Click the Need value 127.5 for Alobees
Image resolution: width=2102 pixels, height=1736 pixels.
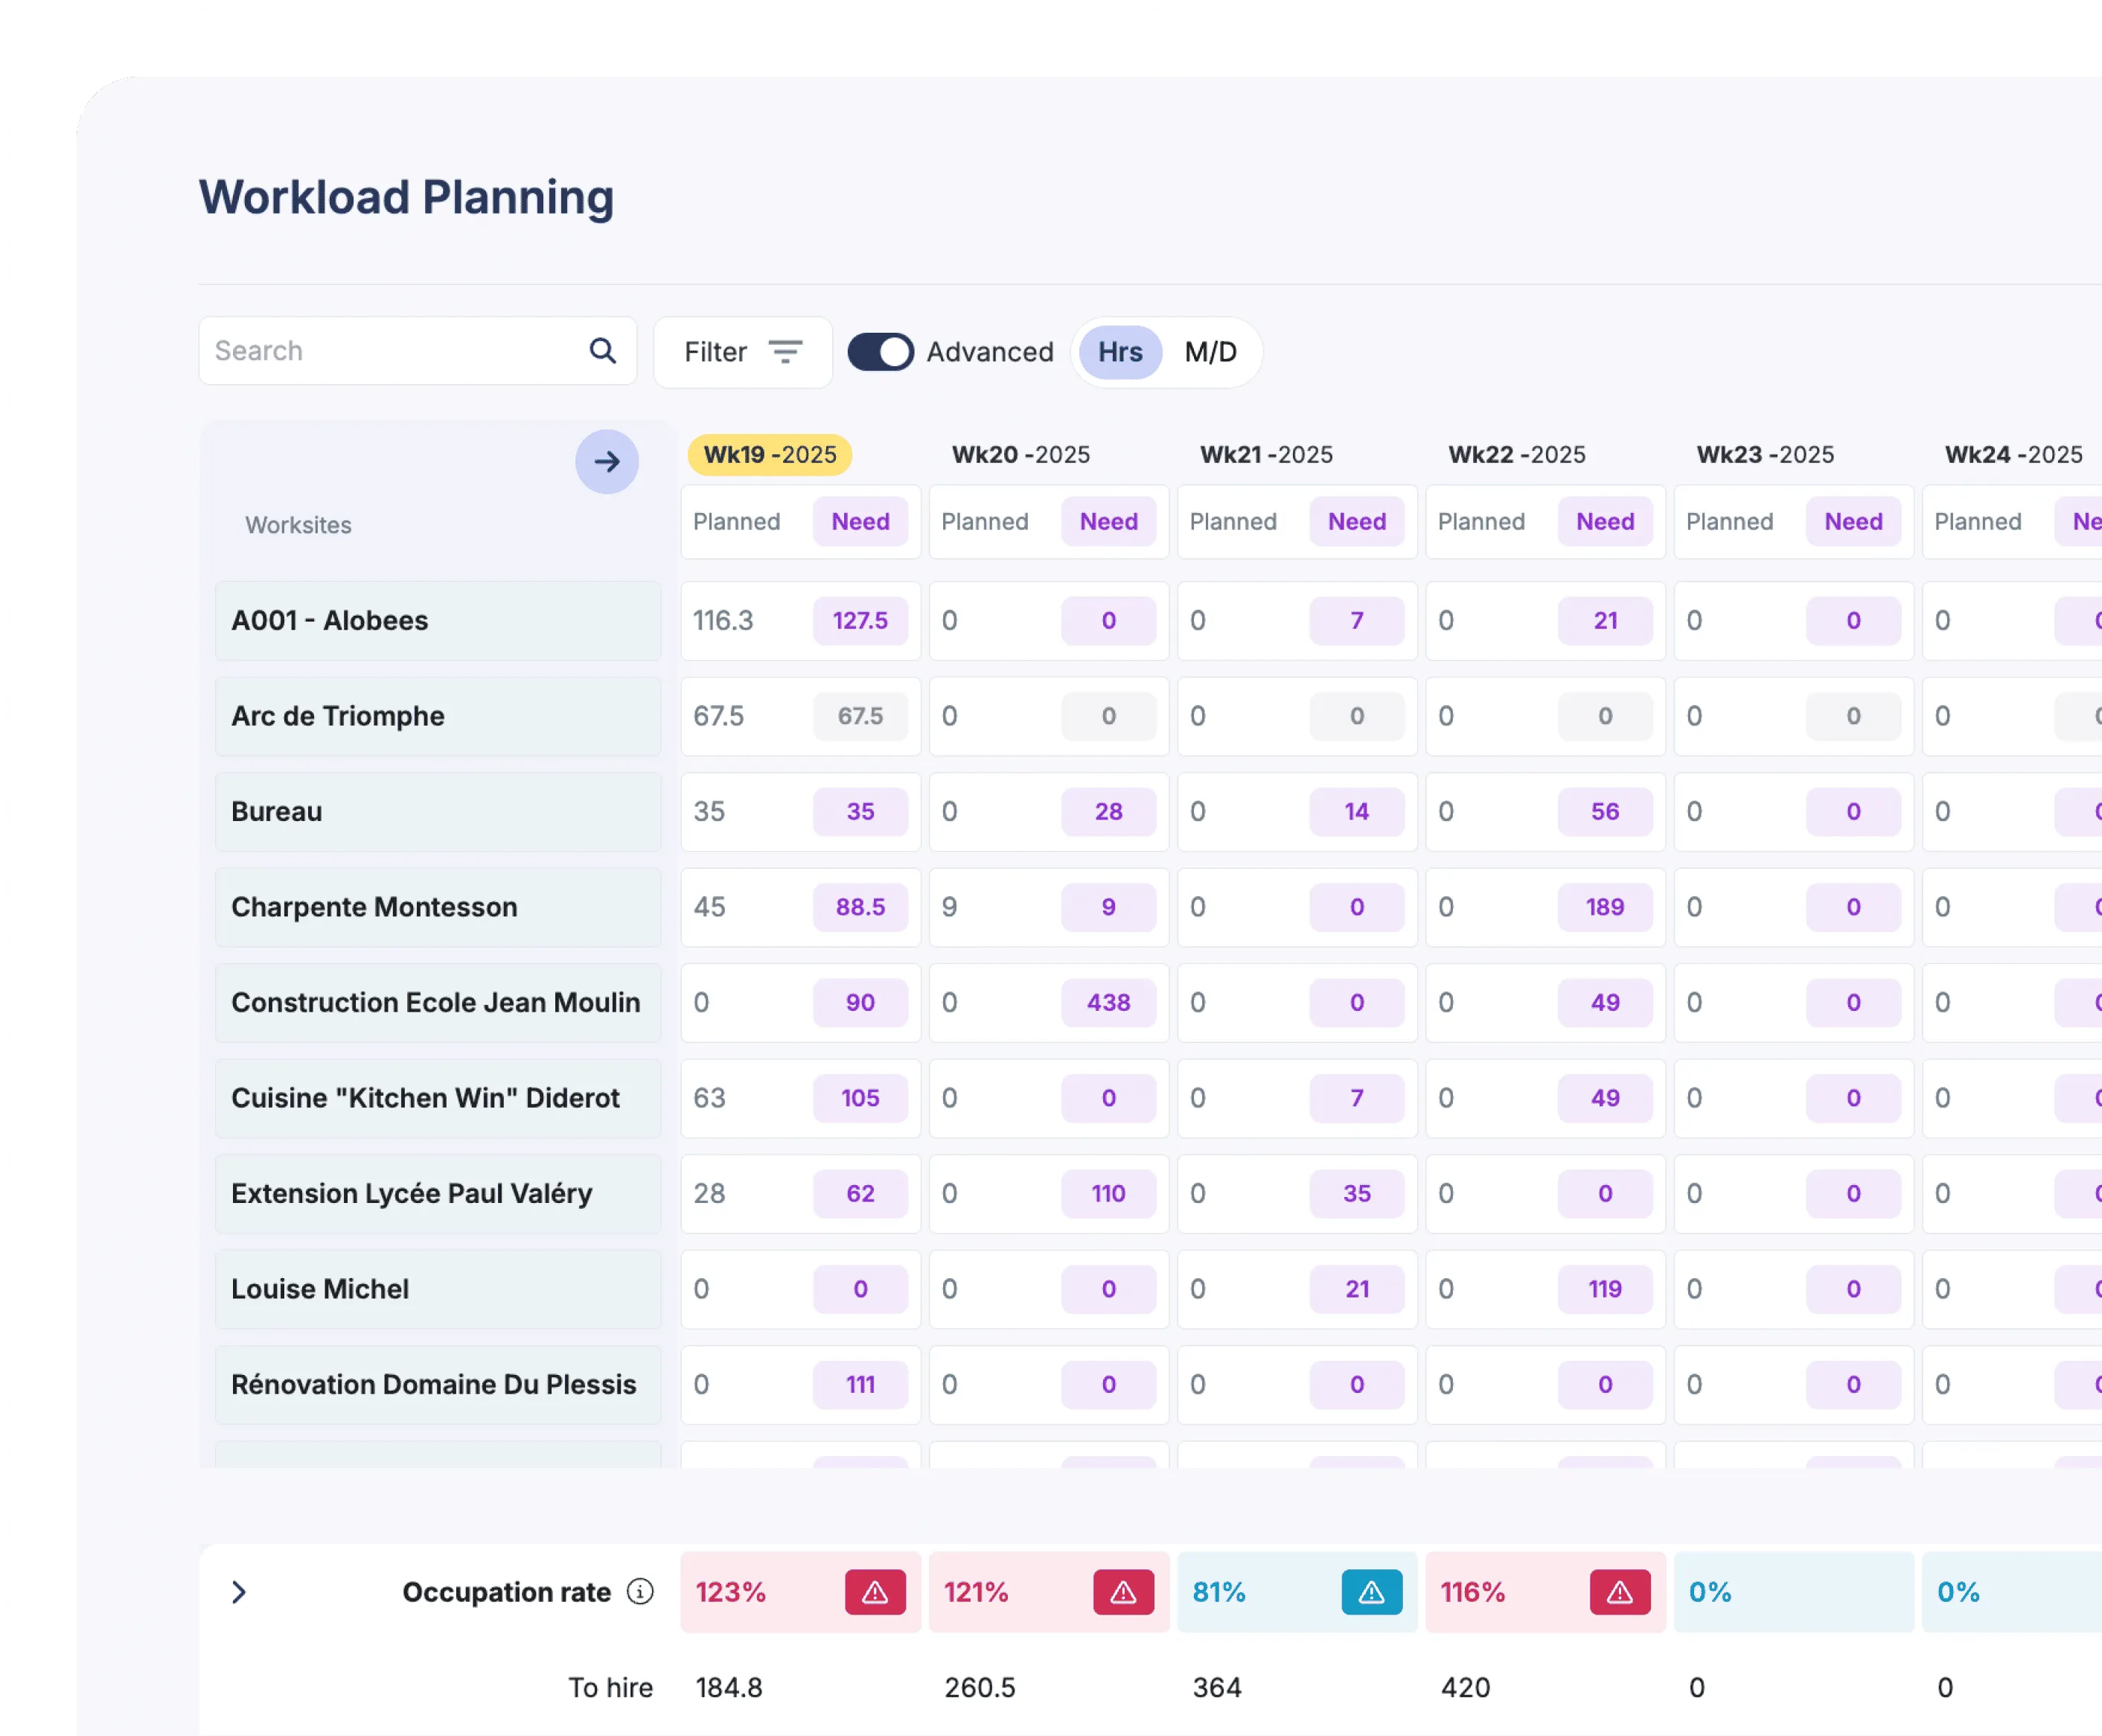pos(859,620)
